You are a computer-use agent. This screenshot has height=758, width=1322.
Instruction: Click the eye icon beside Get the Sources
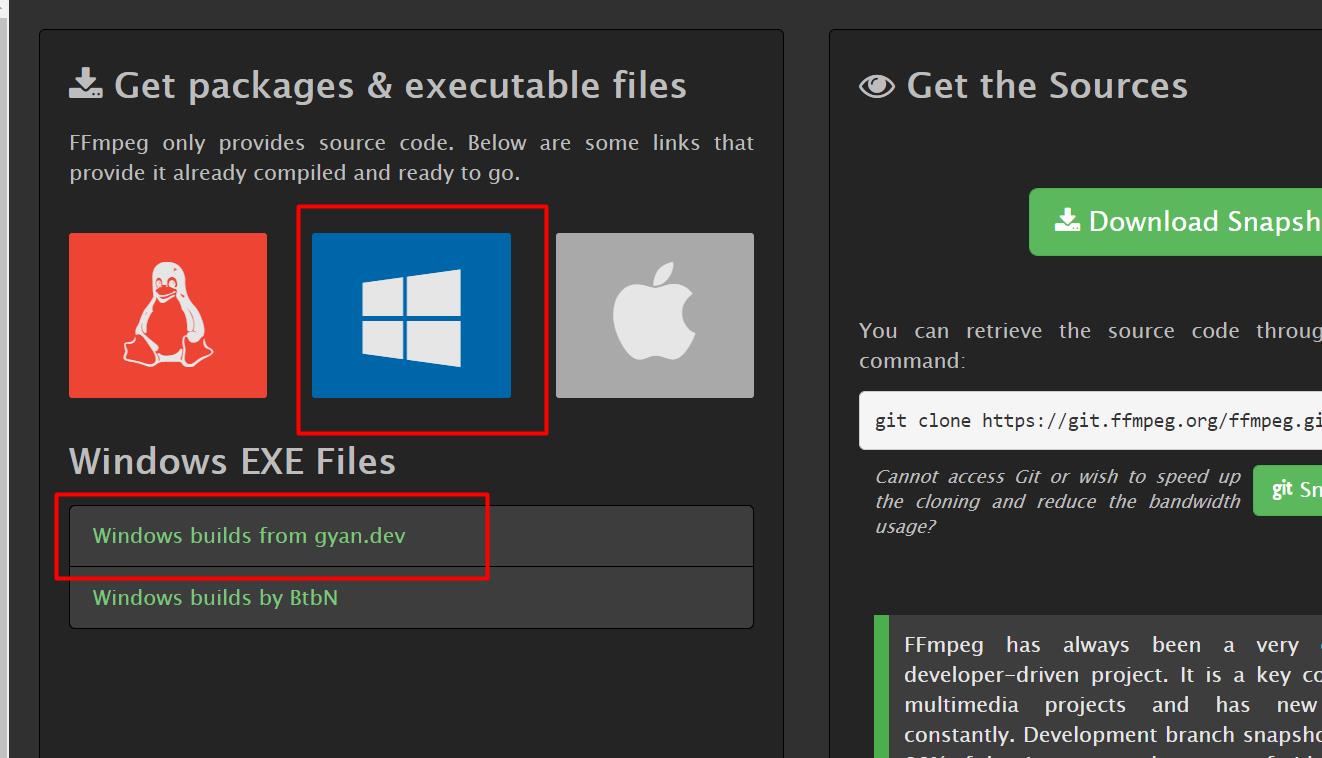pyautogui.click(x=877, y=86)
